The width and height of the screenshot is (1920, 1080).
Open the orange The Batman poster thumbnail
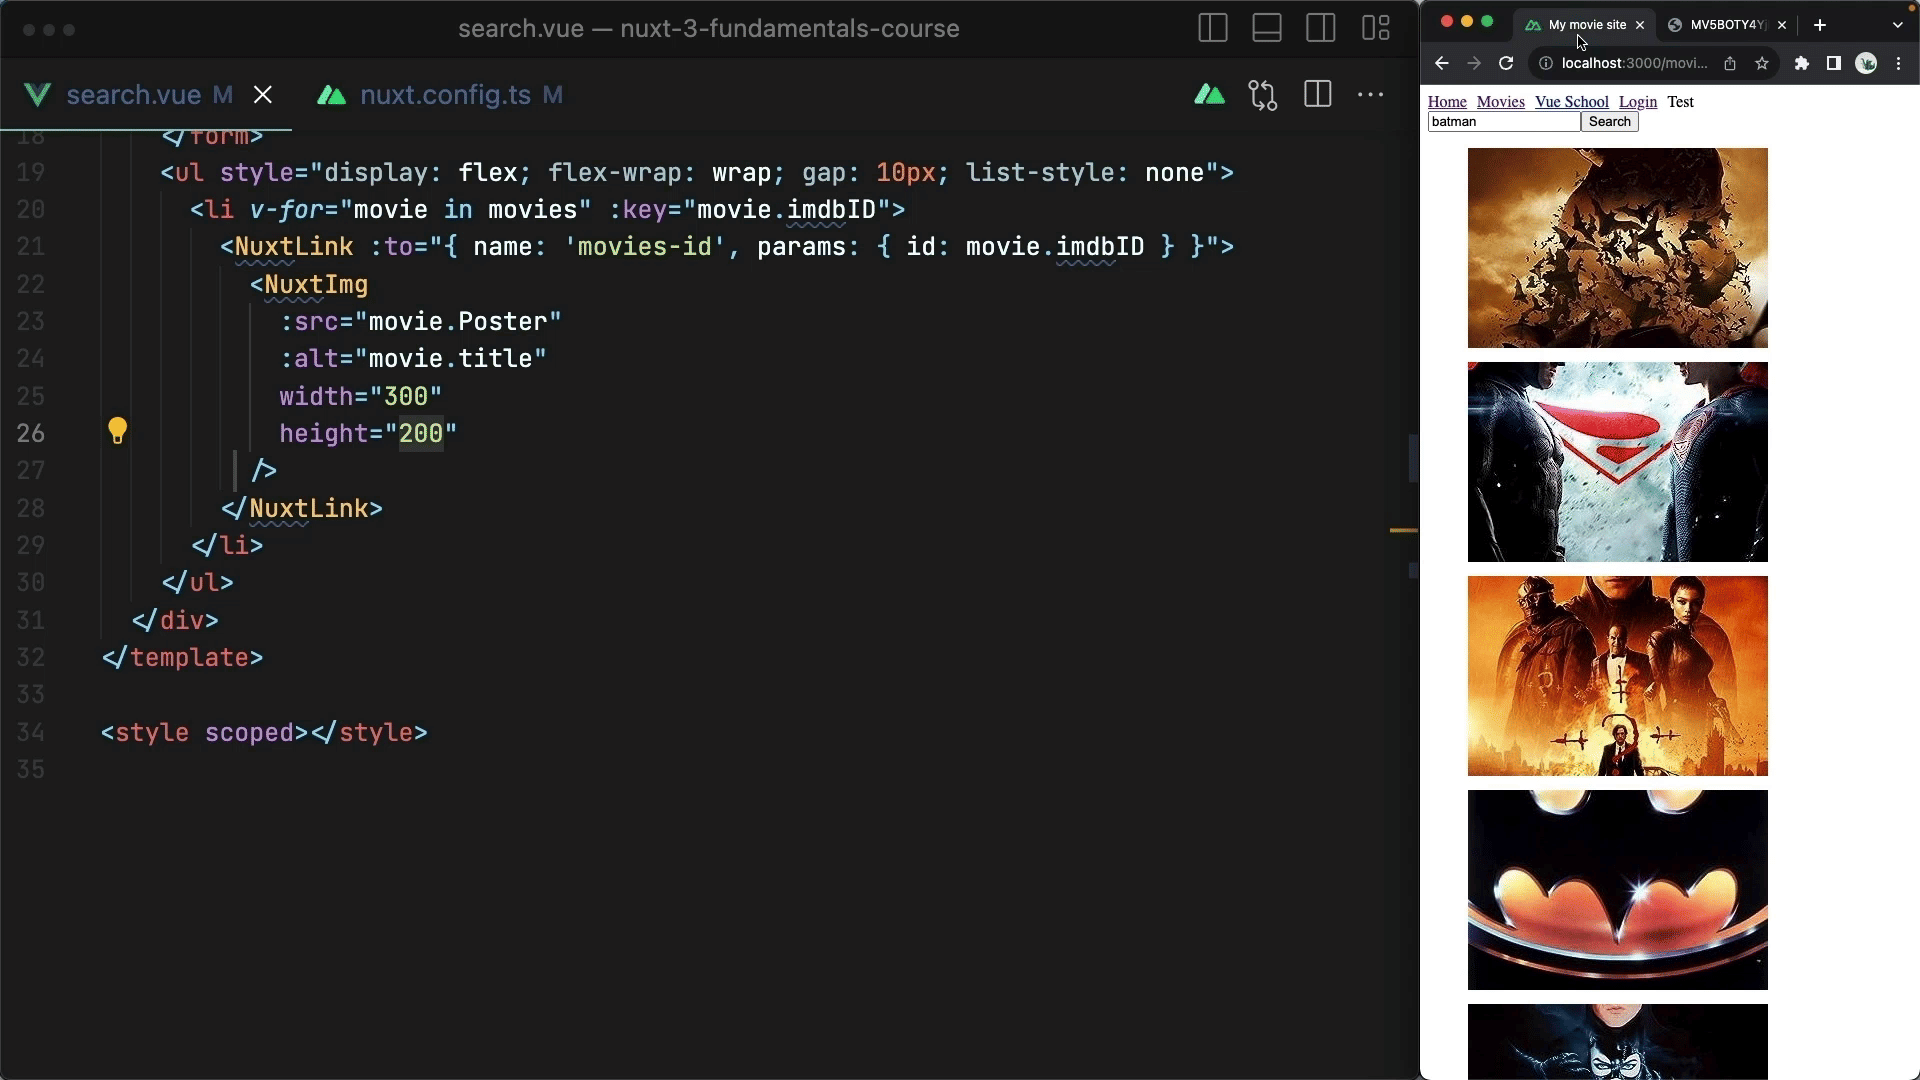coord(1618,676)
